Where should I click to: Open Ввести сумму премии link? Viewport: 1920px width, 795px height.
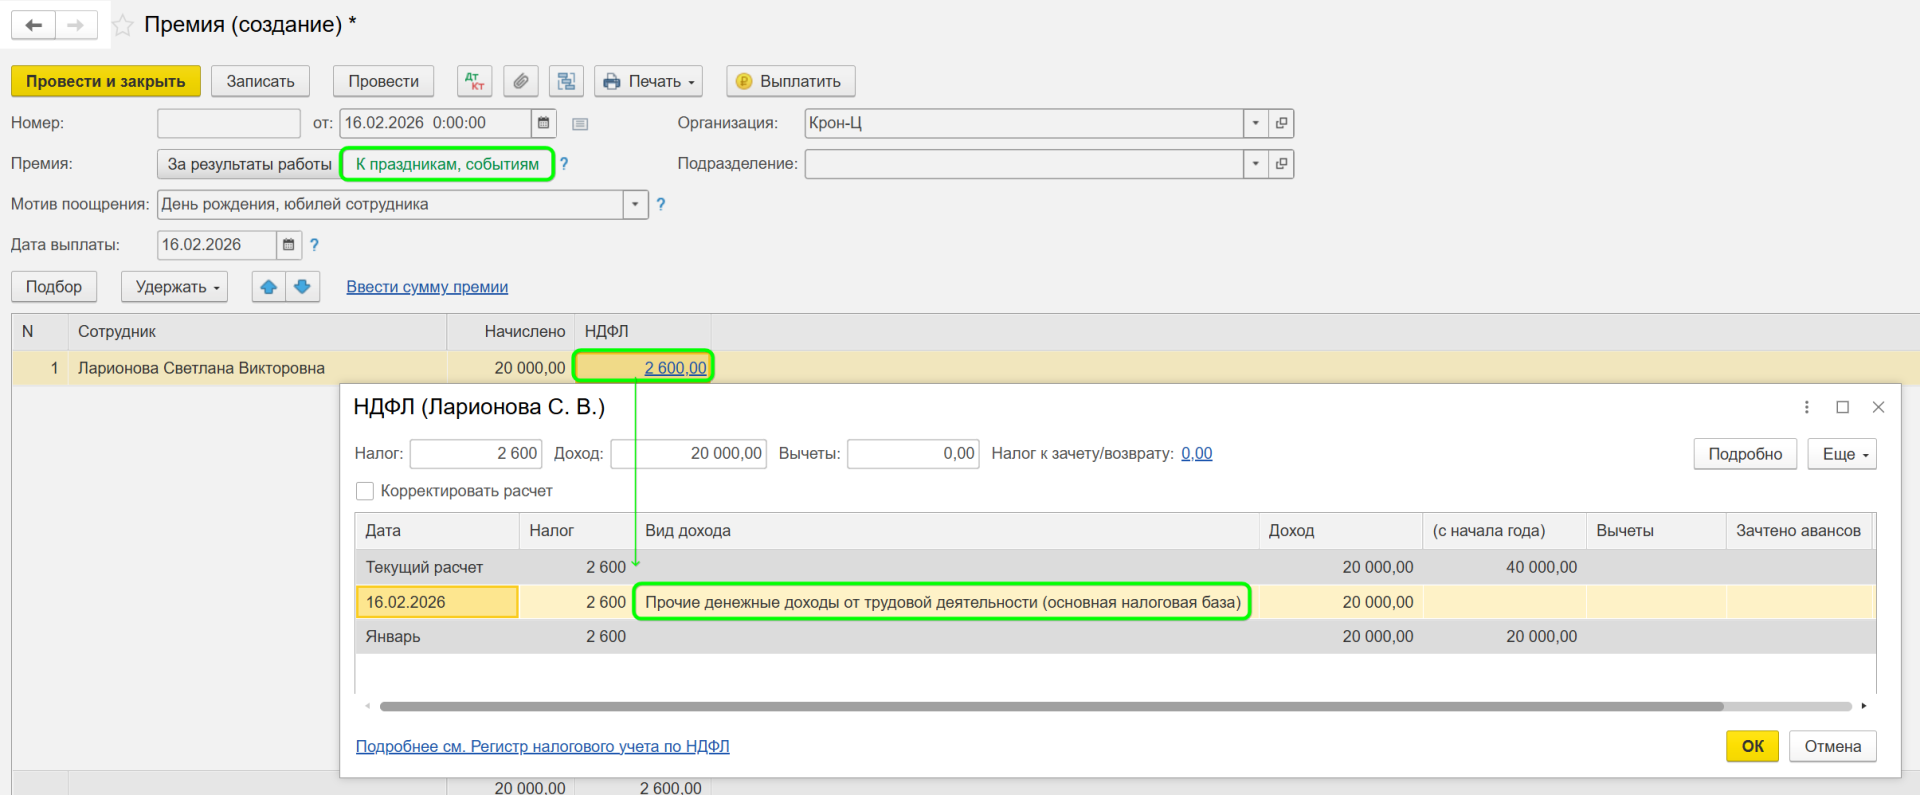click(427, 287)
